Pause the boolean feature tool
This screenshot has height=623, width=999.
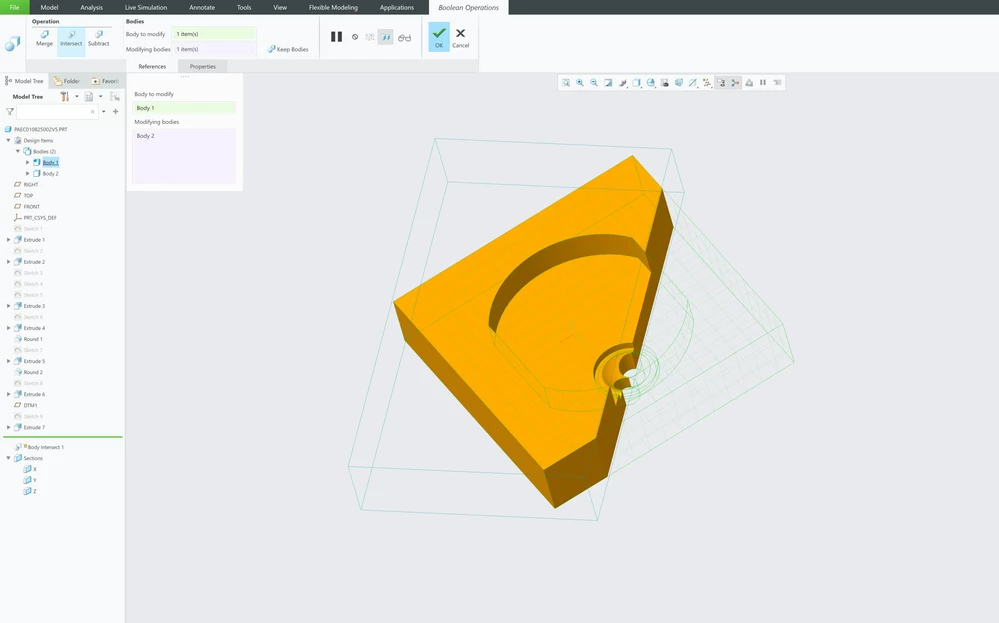pyautogui.click(x=336, y=37)
